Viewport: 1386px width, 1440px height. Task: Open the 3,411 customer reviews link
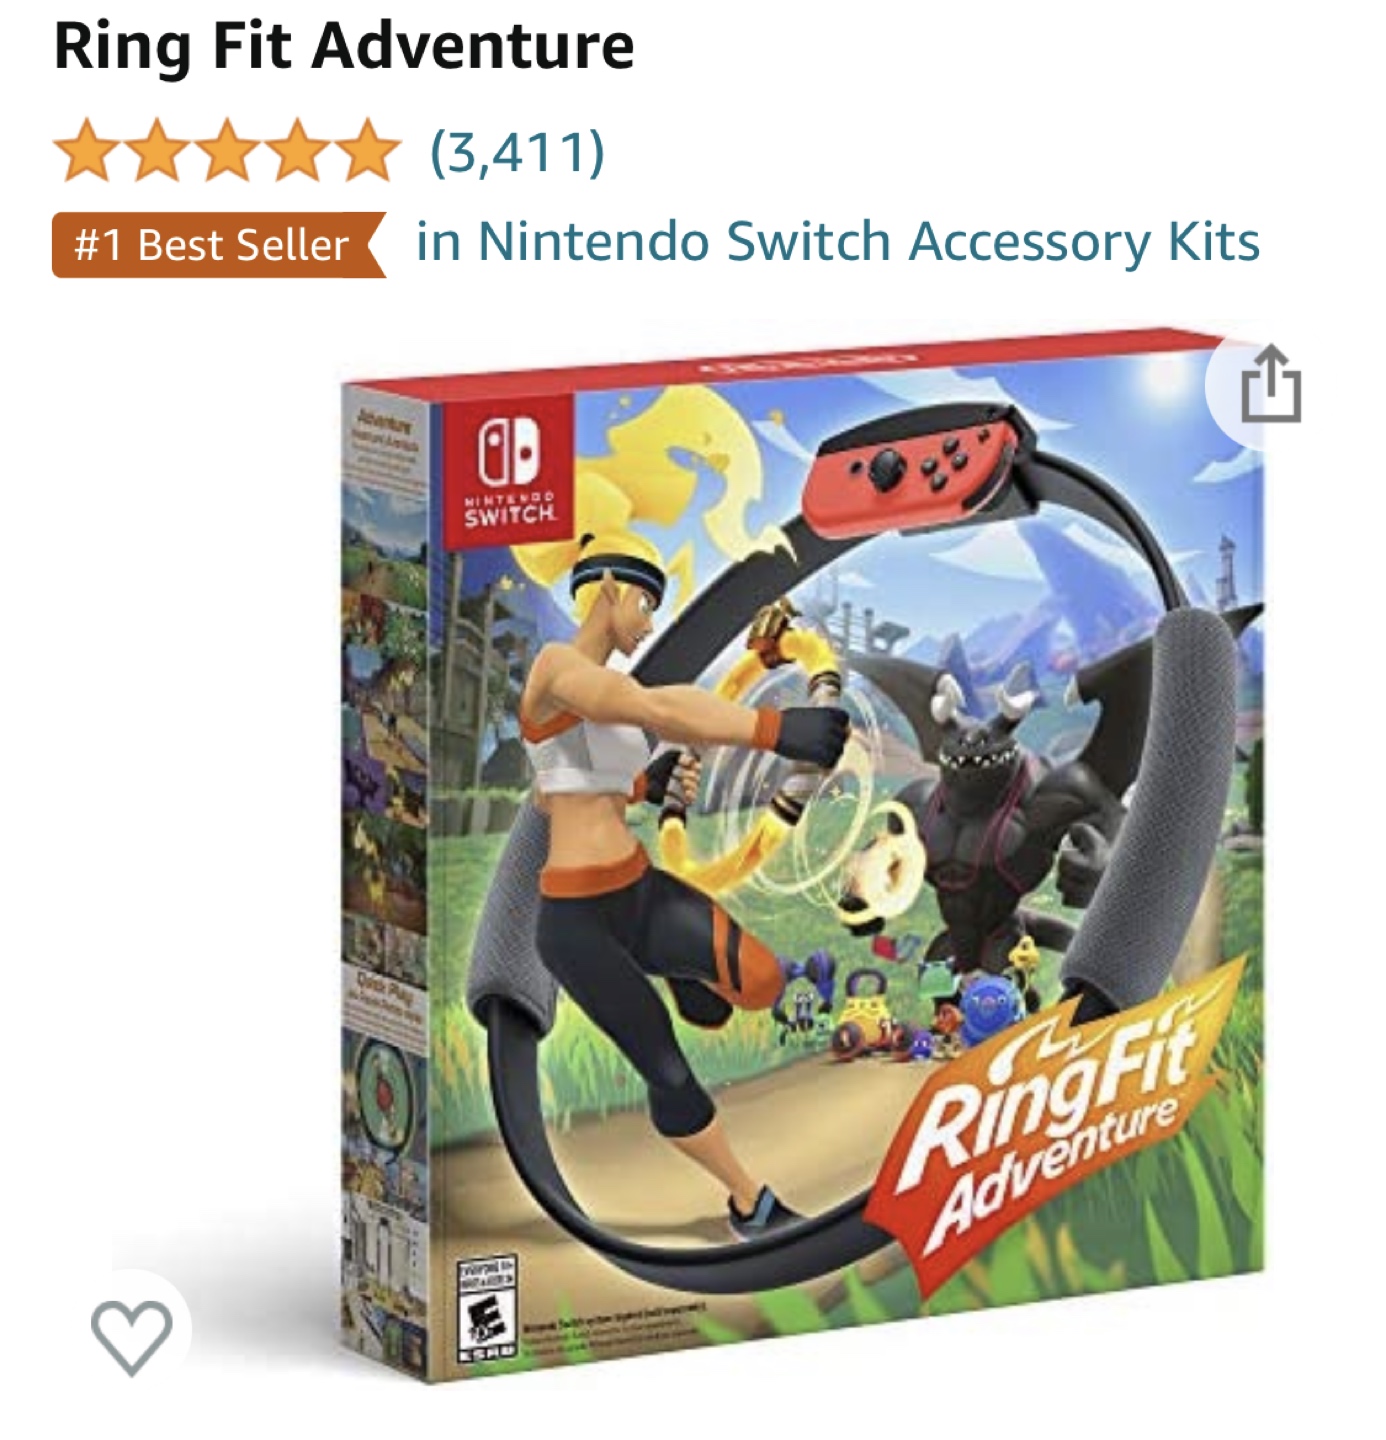click(x=517, y=152)
